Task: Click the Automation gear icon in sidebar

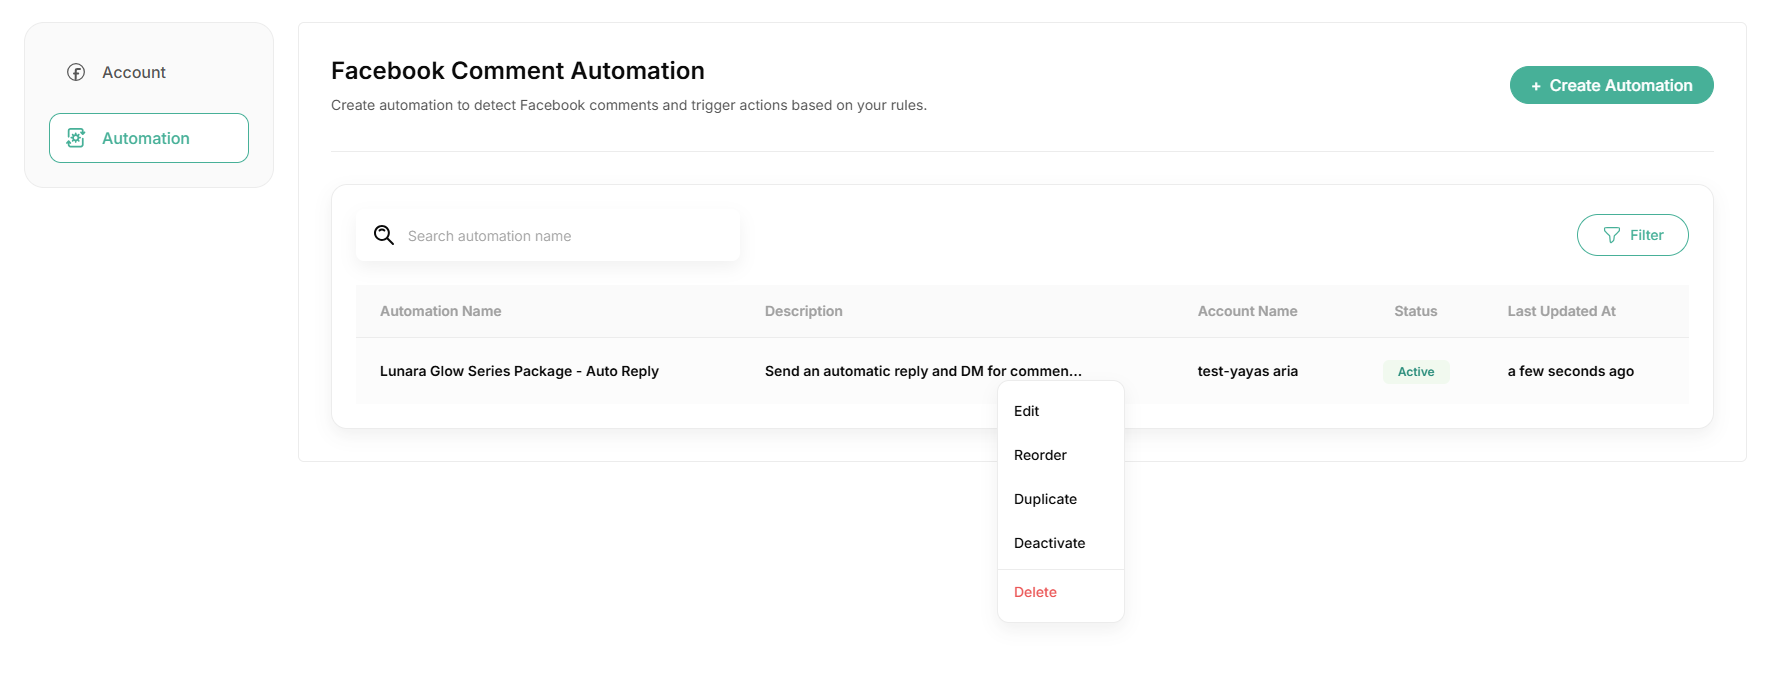Action: [x=76, y=138]
